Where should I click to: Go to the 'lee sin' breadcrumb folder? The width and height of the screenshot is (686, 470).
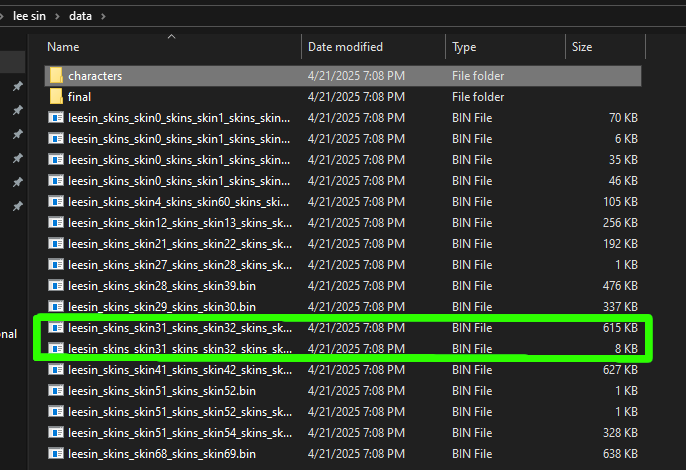click(29, 16)
